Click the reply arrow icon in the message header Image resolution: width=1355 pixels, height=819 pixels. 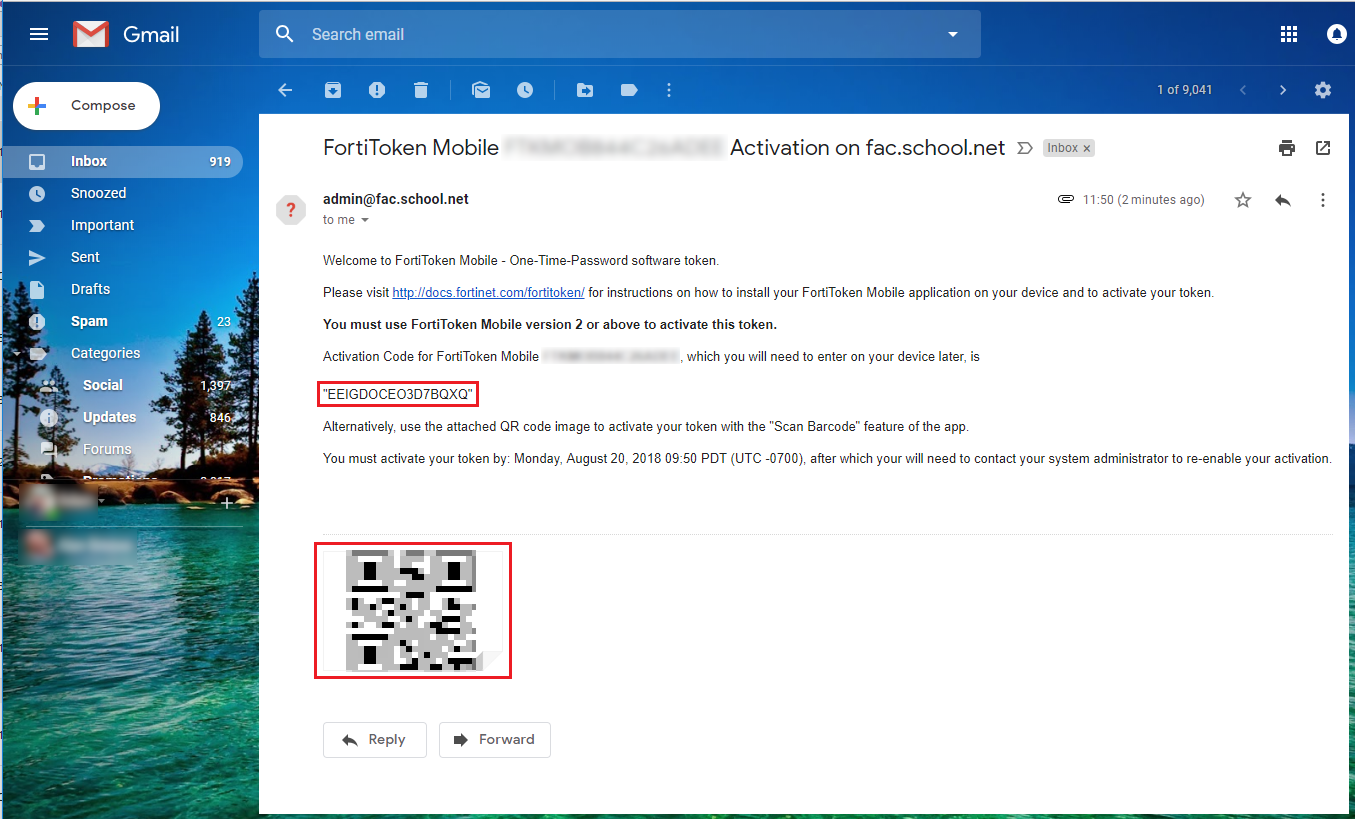click(x=1283, y=200)
